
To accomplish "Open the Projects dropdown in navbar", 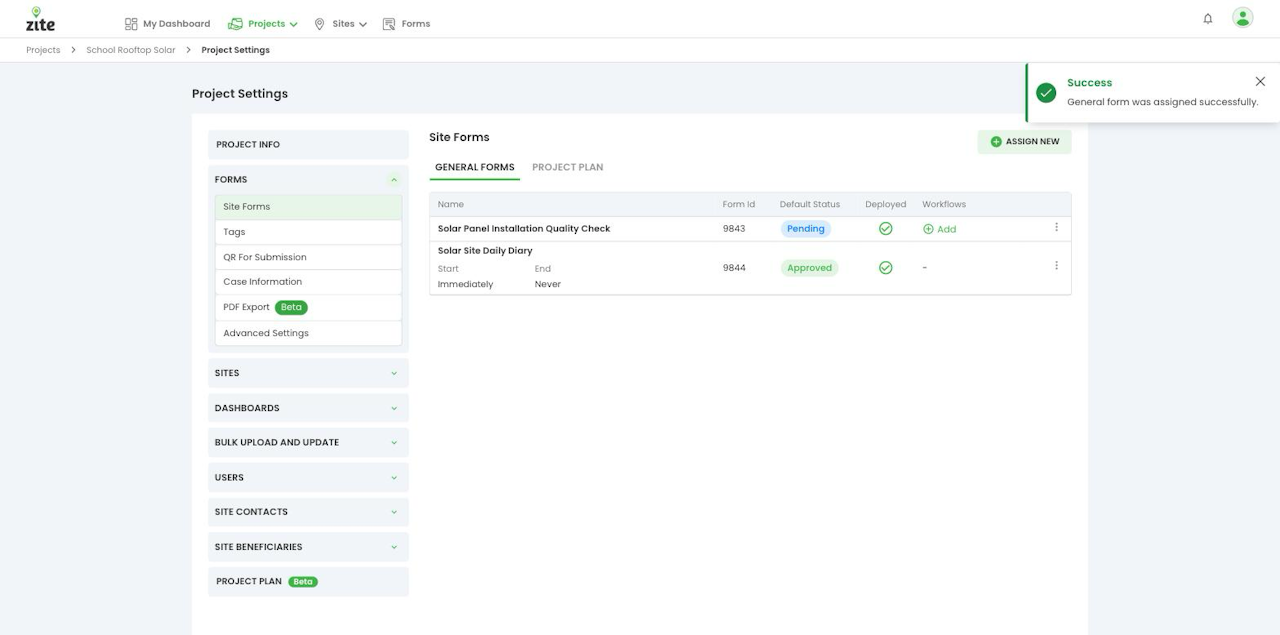I will (263, 24).
